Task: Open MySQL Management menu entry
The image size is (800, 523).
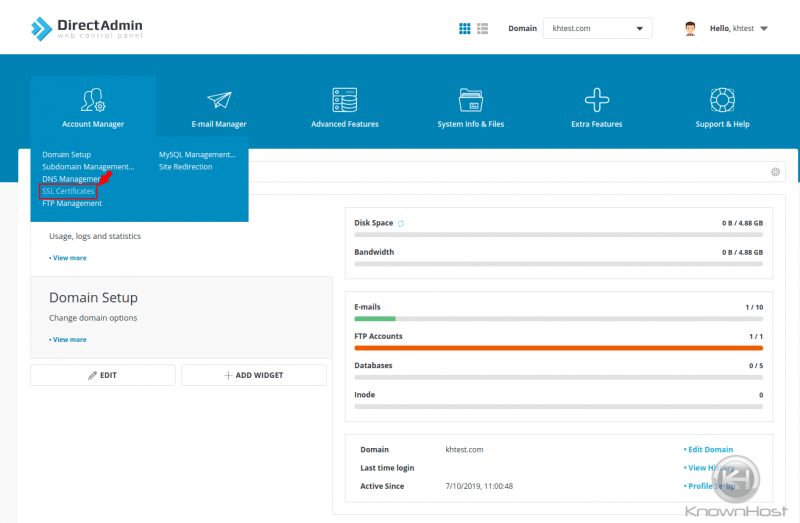Action: click(197, 155)
